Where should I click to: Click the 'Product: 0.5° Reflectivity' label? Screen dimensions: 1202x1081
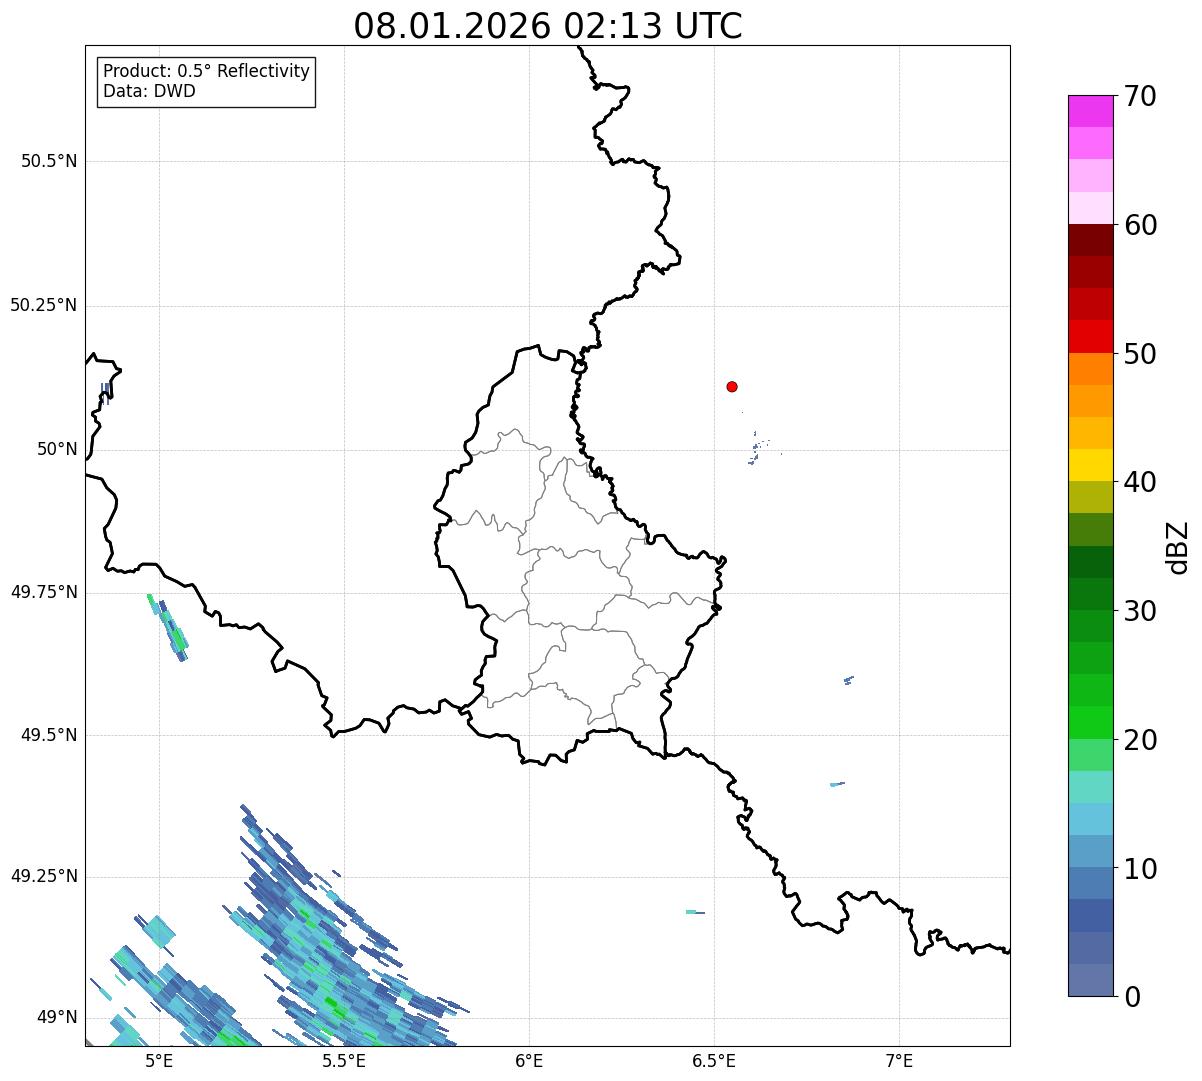[x=206, y=72]
